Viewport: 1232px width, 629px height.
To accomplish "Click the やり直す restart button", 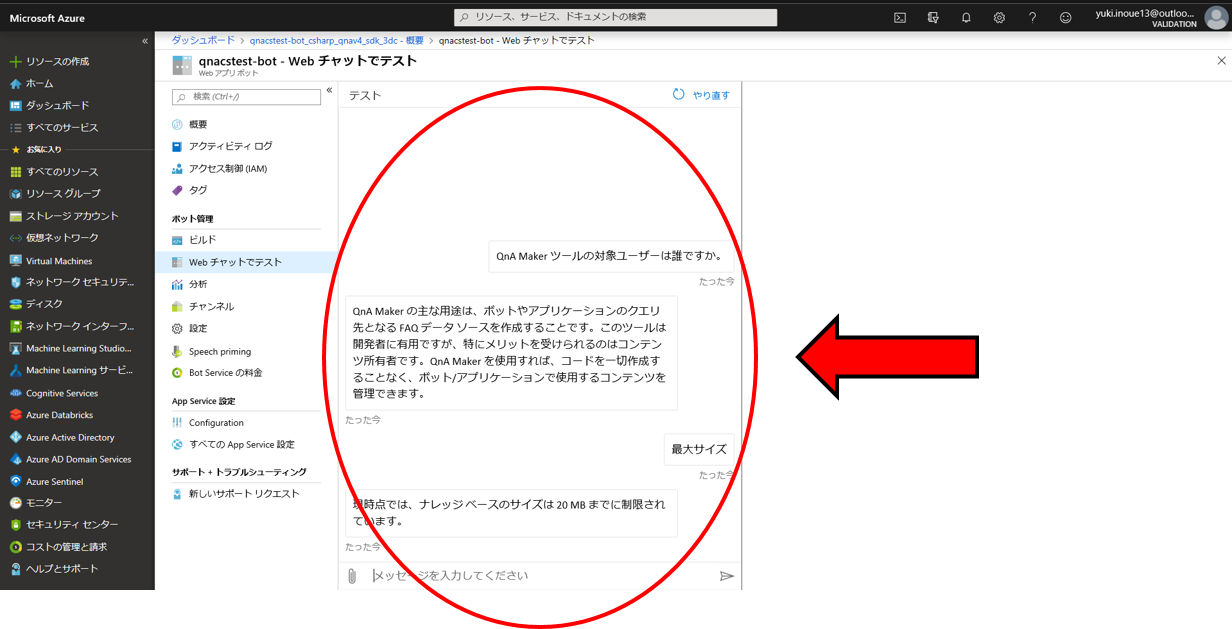I will click(x=701, y=95).
